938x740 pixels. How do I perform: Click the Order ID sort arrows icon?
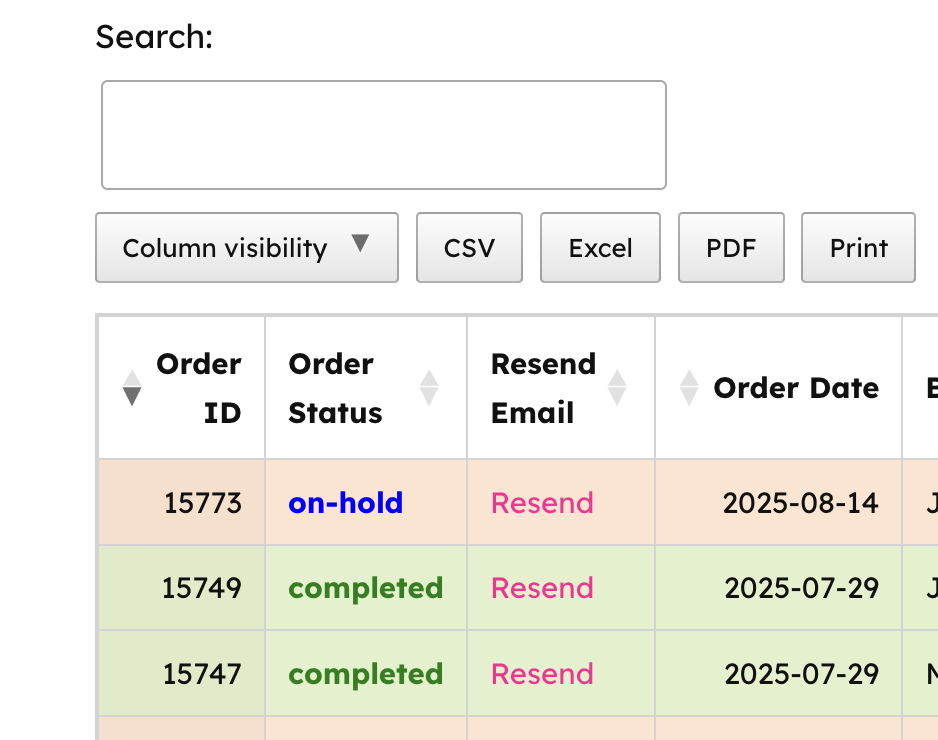click(131, 388)
